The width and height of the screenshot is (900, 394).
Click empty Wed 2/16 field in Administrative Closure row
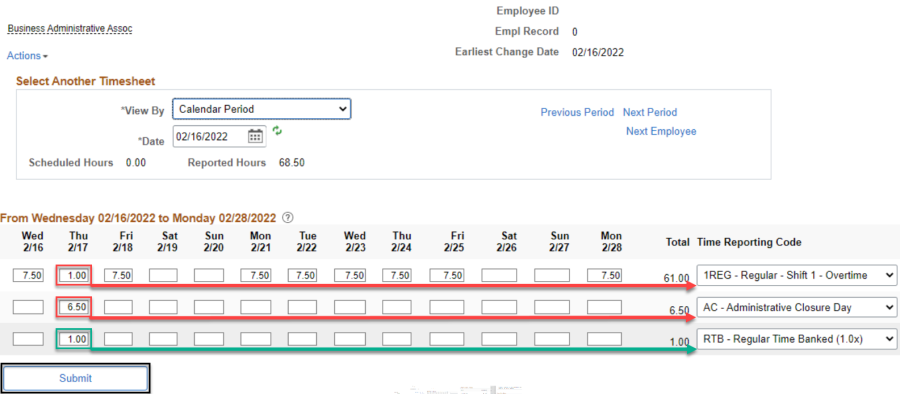(28, 307)
